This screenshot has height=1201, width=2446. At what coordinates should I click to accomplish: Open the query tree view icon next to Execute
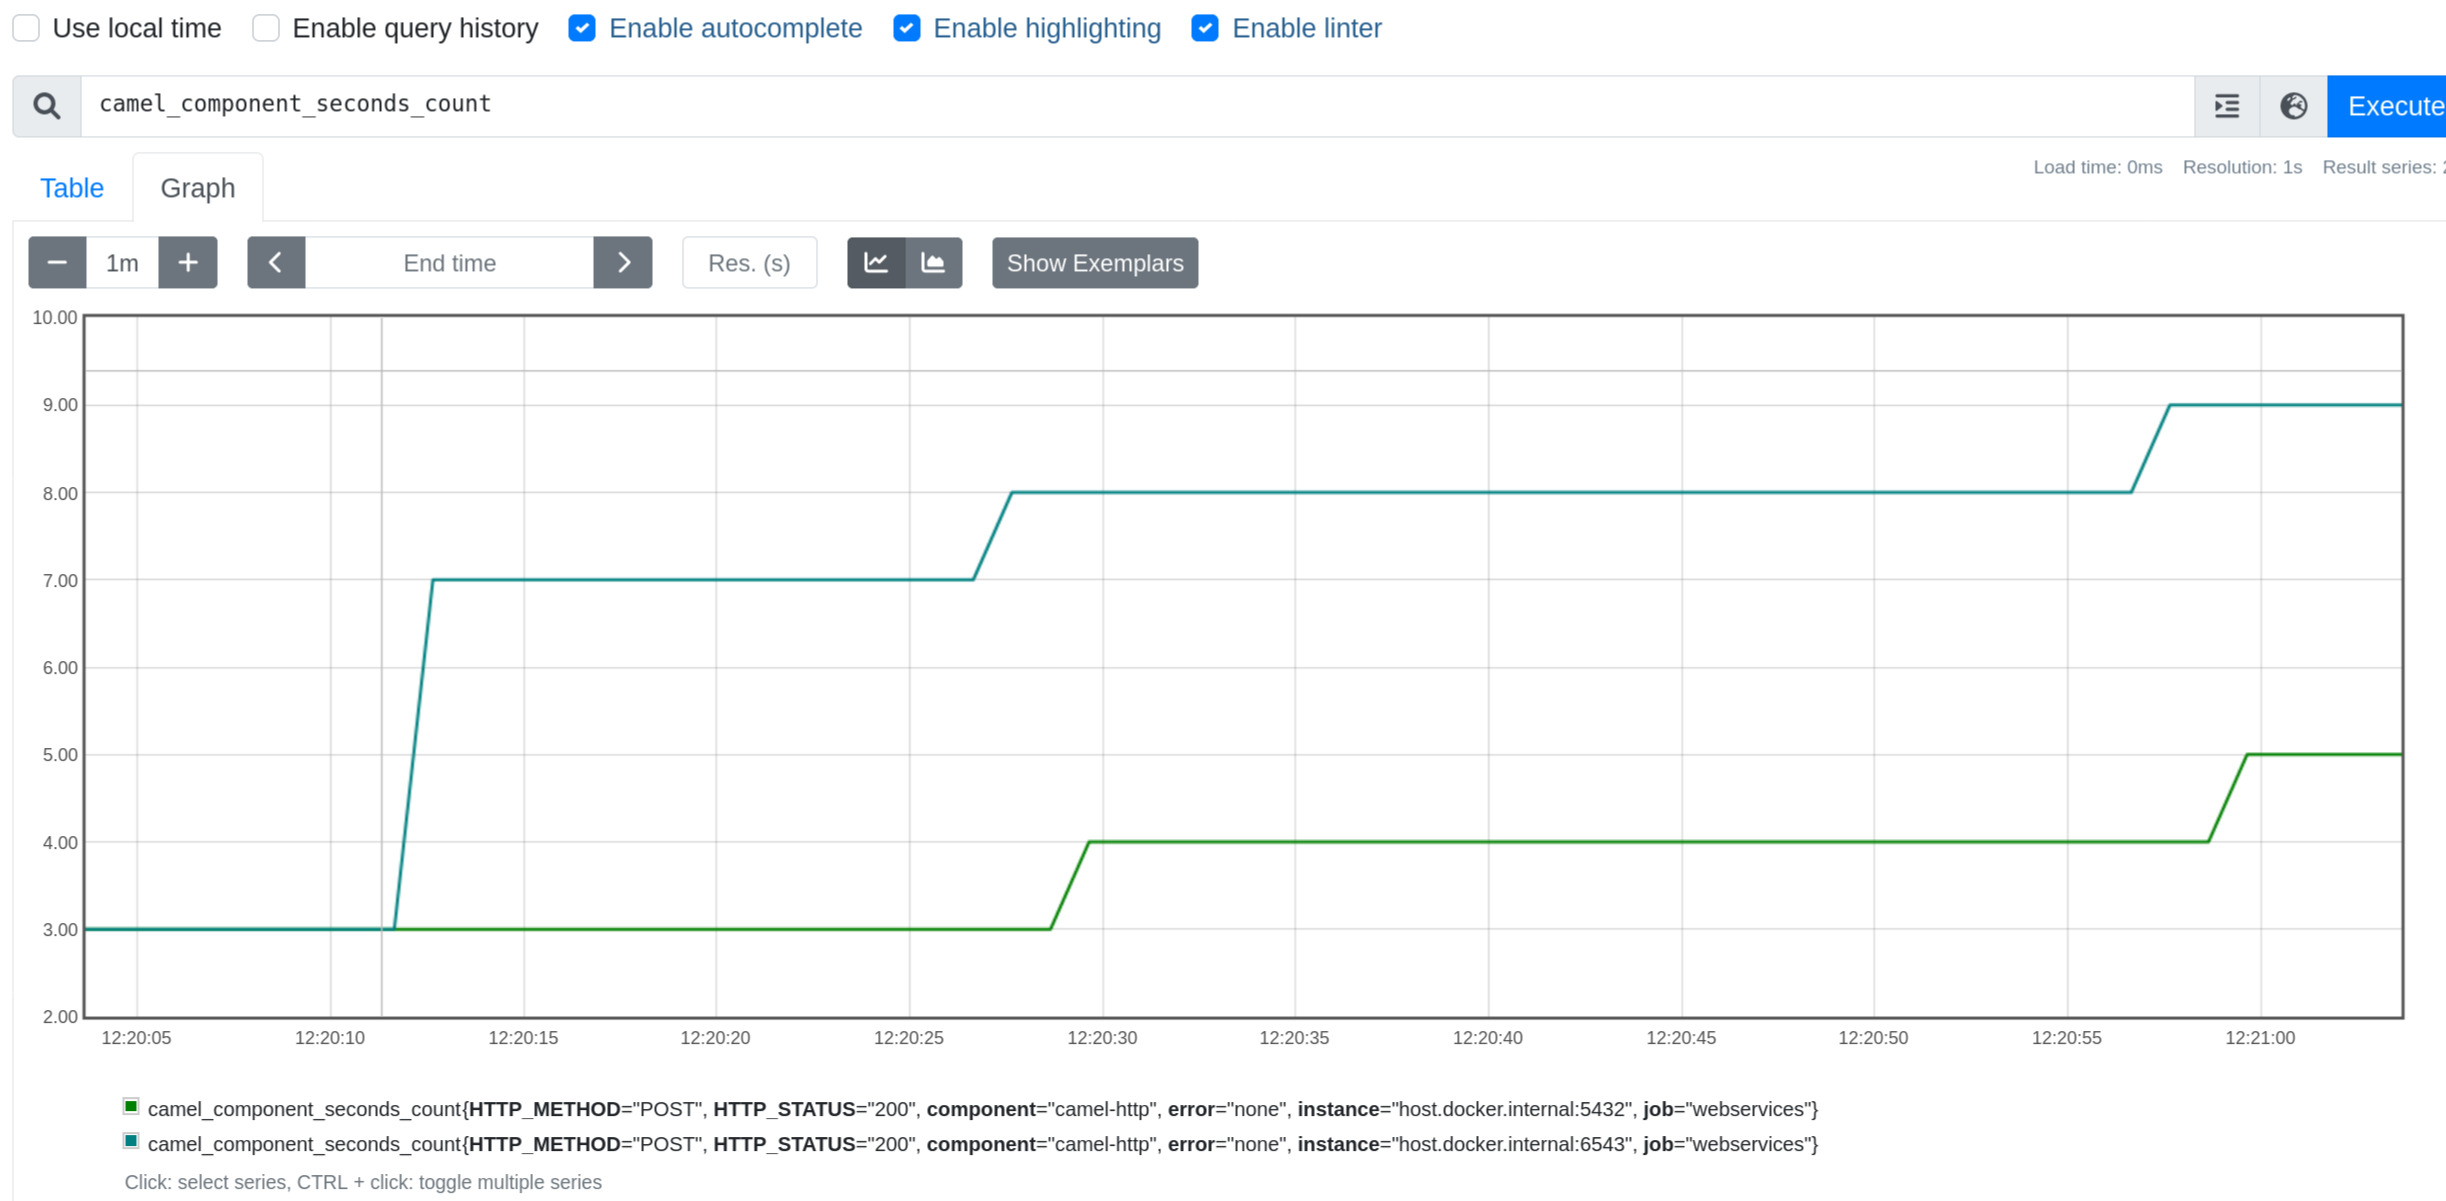pos(2225,105)
